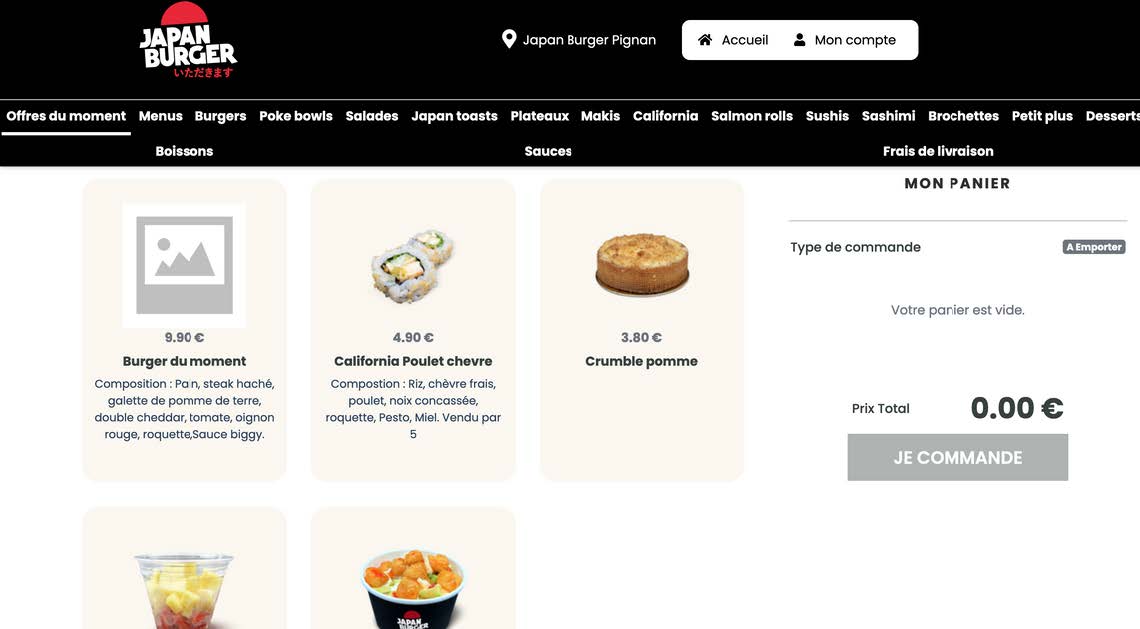This screenshot has height=629, width=1140.
Task: Open the Boissons category
Action: point(184,151)
